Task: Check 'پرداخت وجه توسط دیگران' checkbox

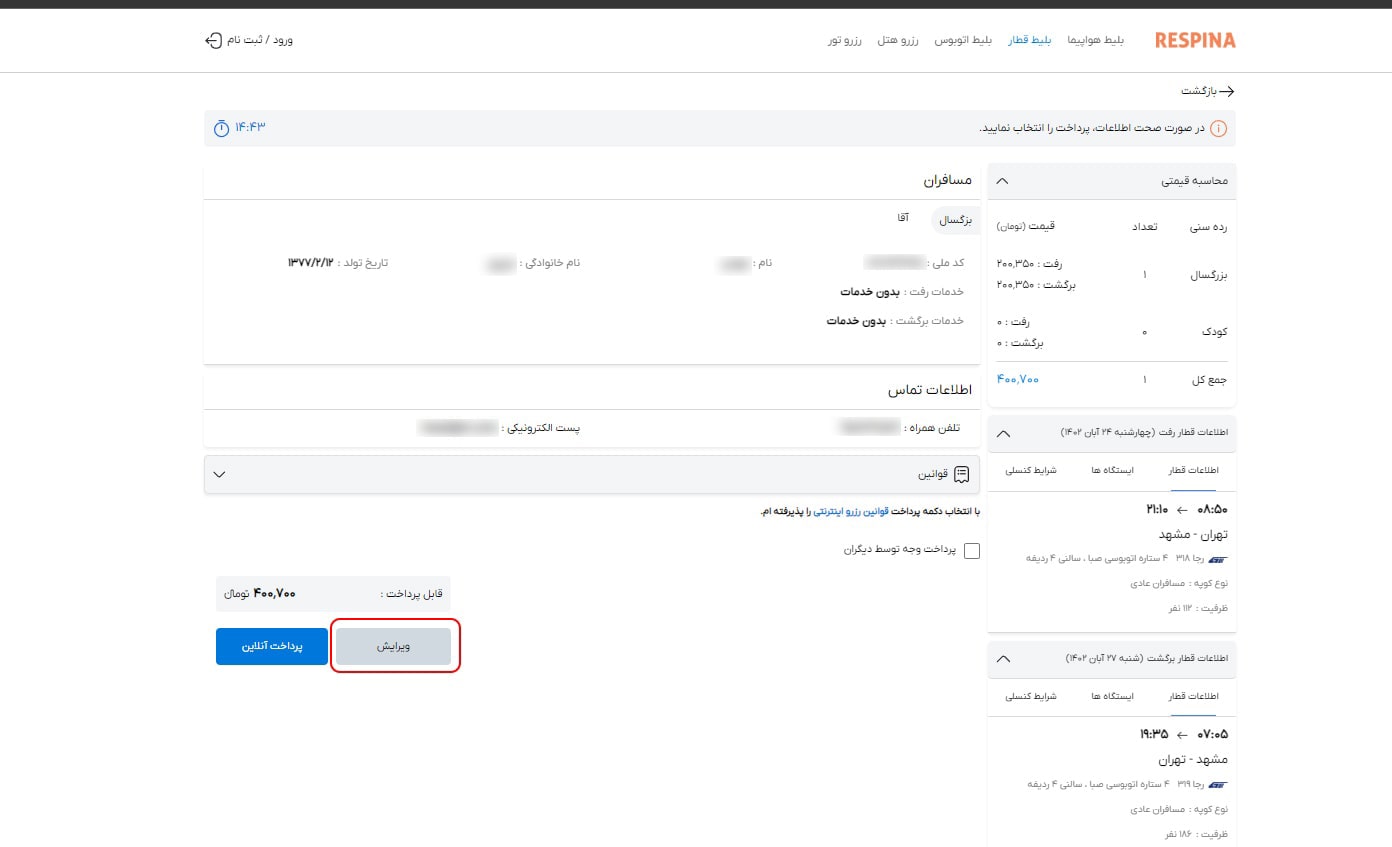Action: click(971, 551)
